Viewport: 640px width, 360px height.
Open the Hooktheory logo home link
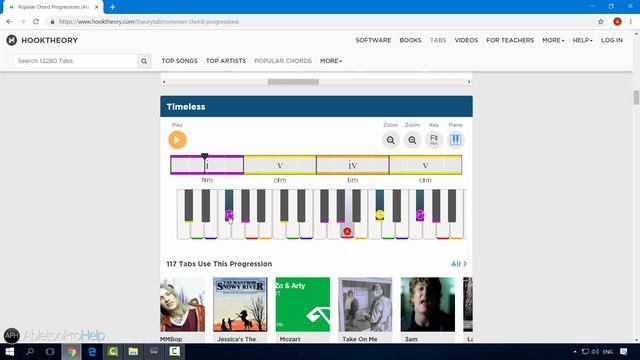pyautogui.click(x=42, y=40)
